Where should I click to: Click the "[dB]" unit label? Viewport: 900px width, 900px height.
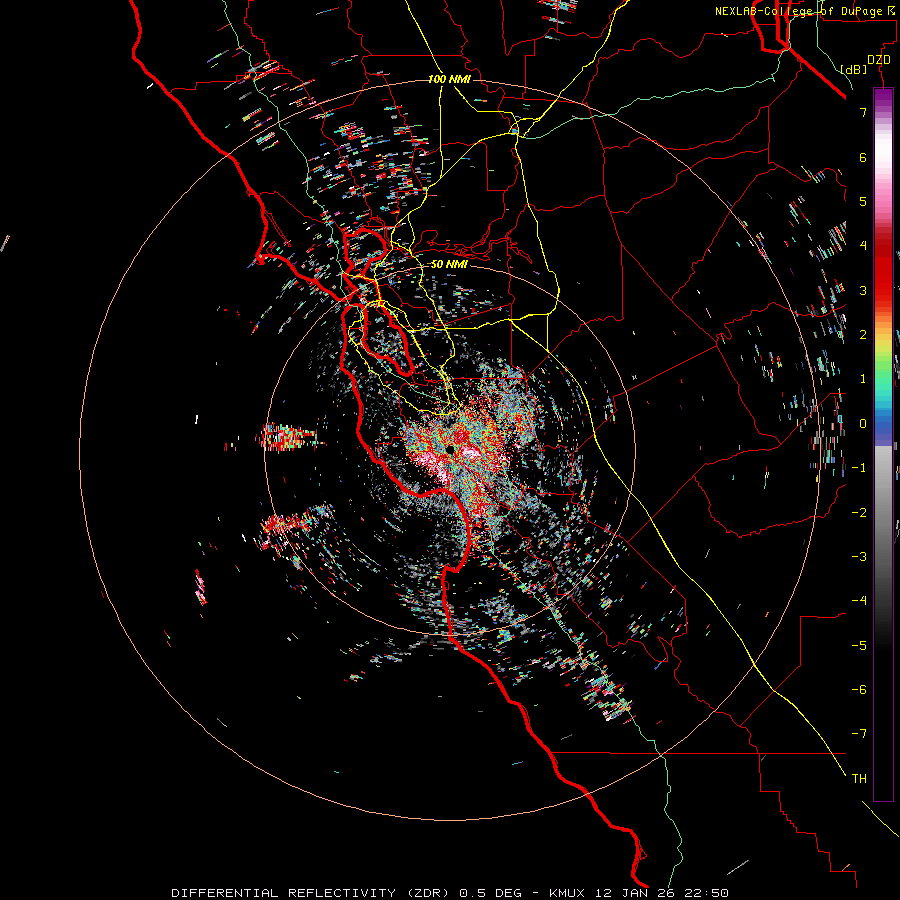coord(853,69)
